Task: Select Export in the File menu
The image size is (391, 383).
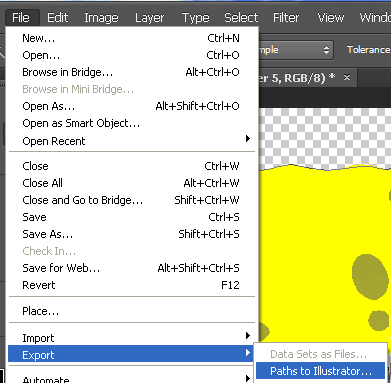Action: pos(132,354)
